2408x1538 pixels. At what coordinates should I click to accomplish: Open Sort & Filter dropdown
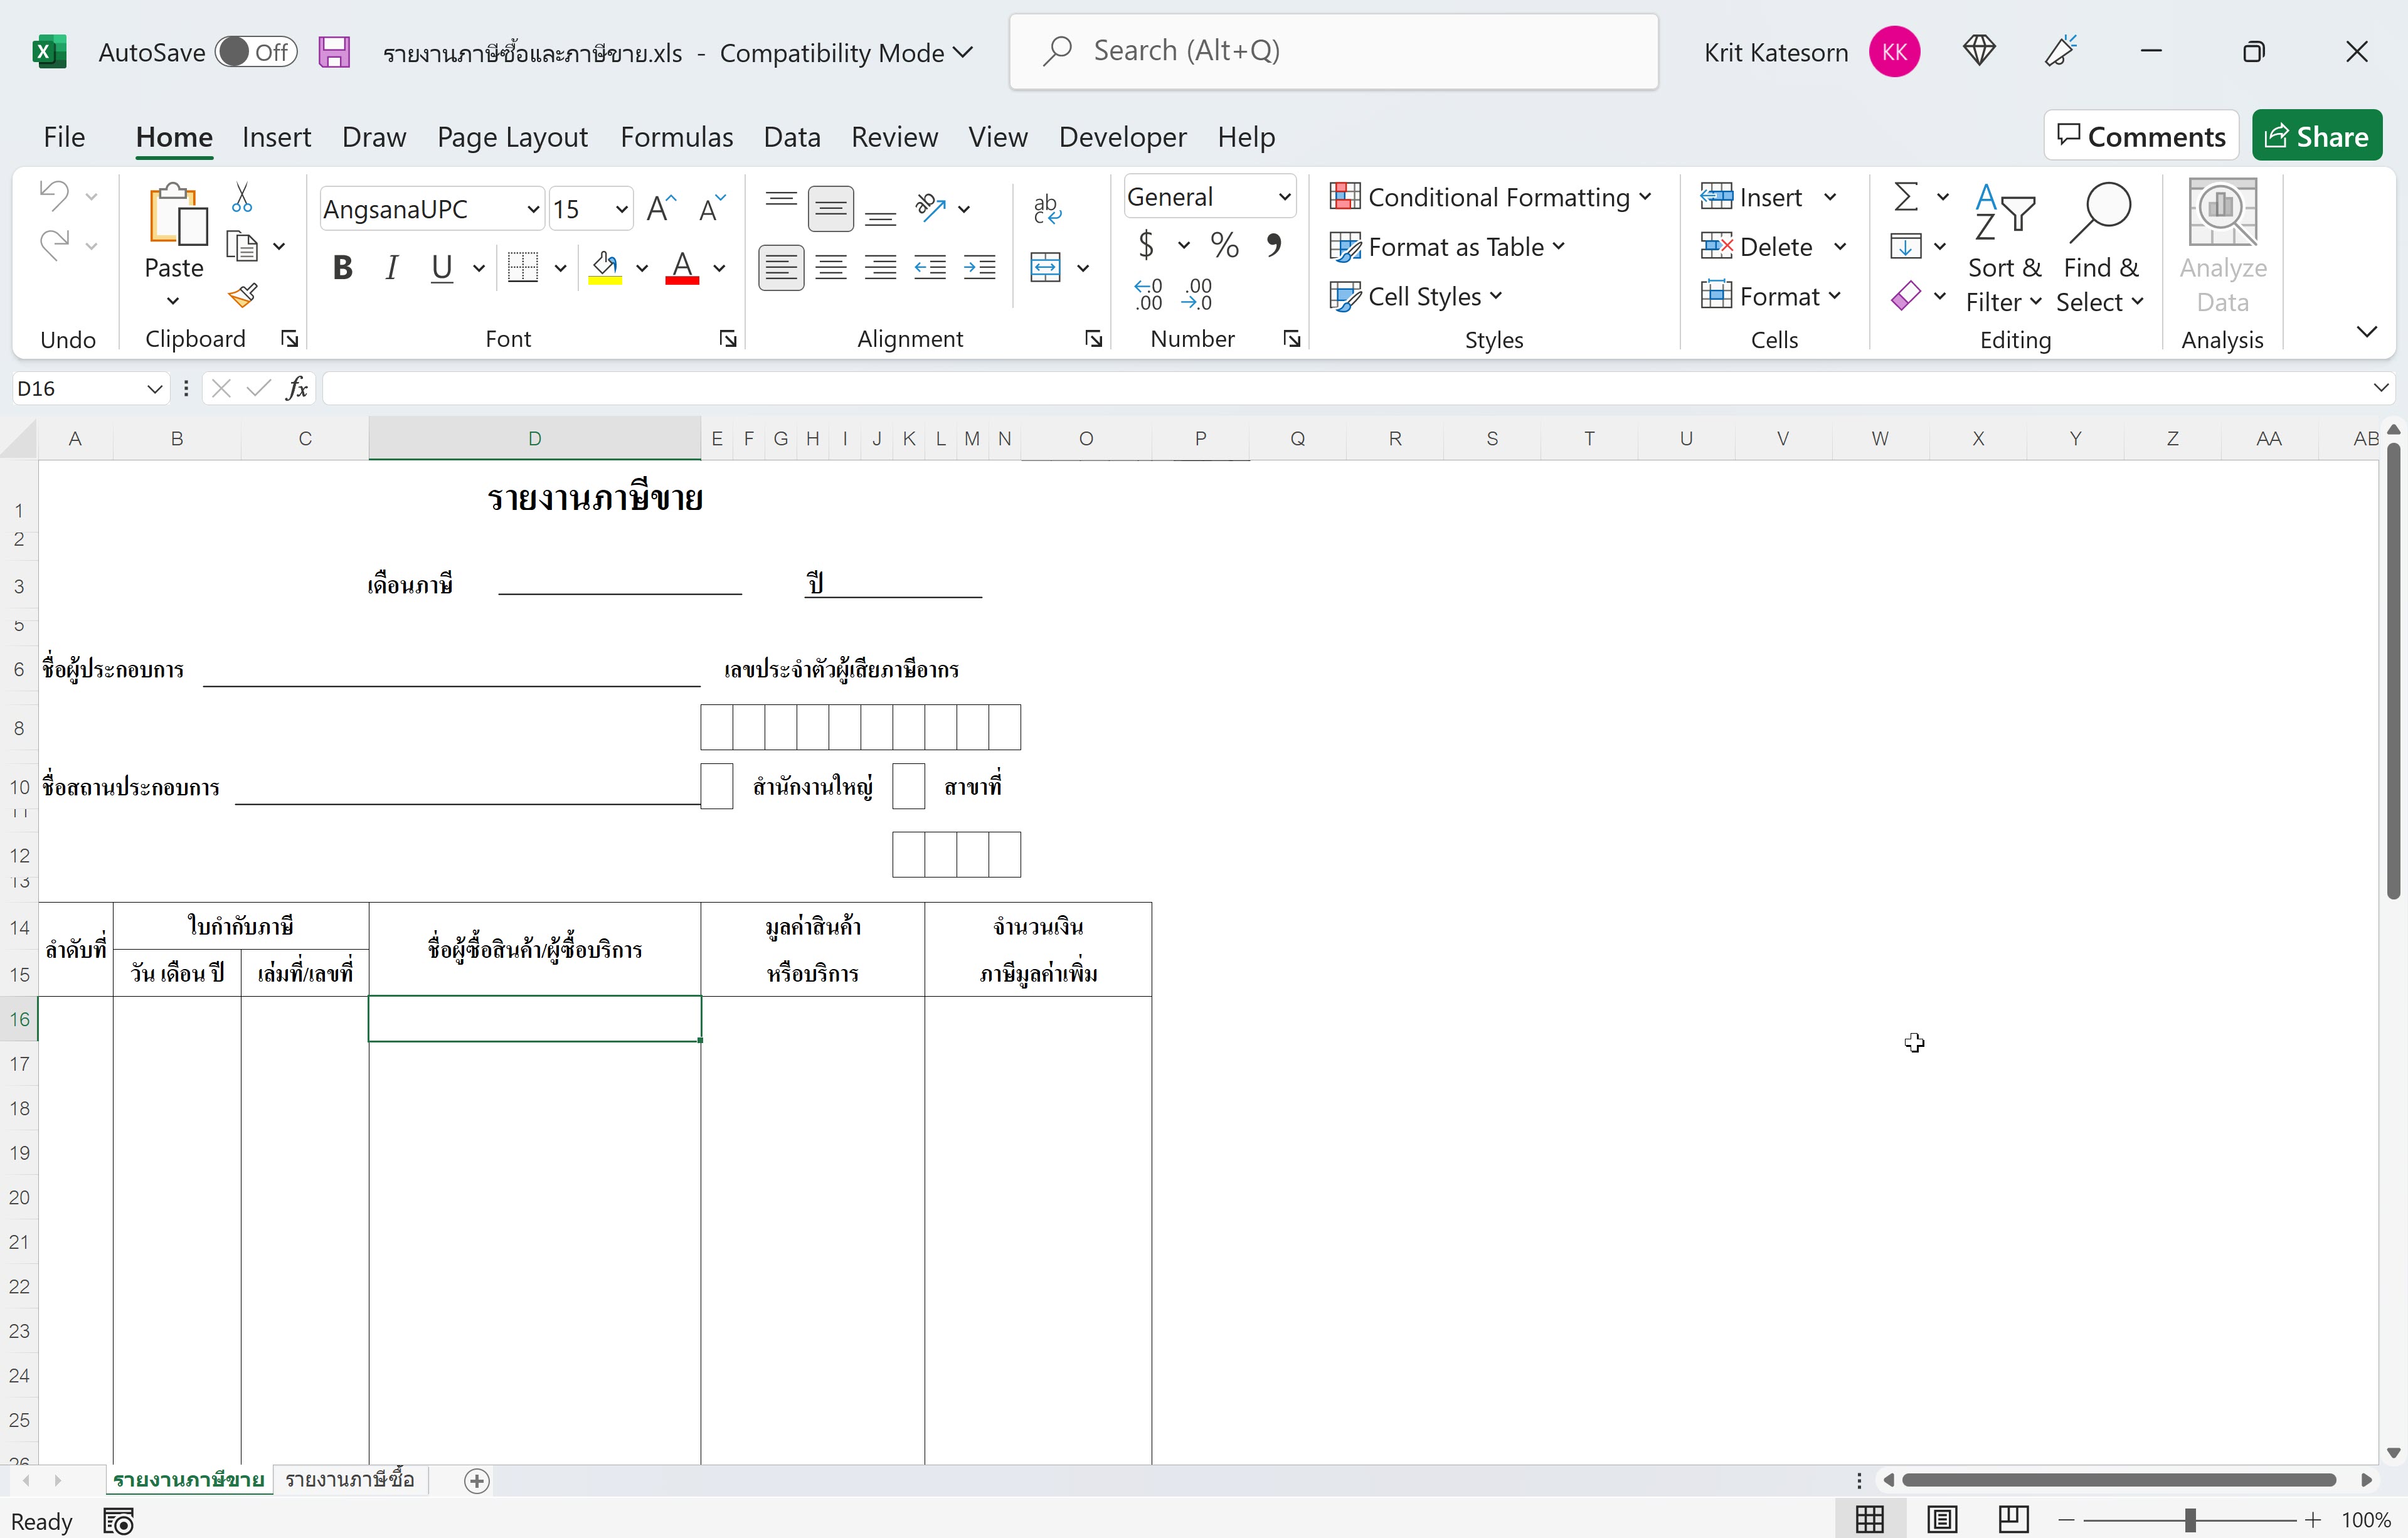tap(2004, 248)
